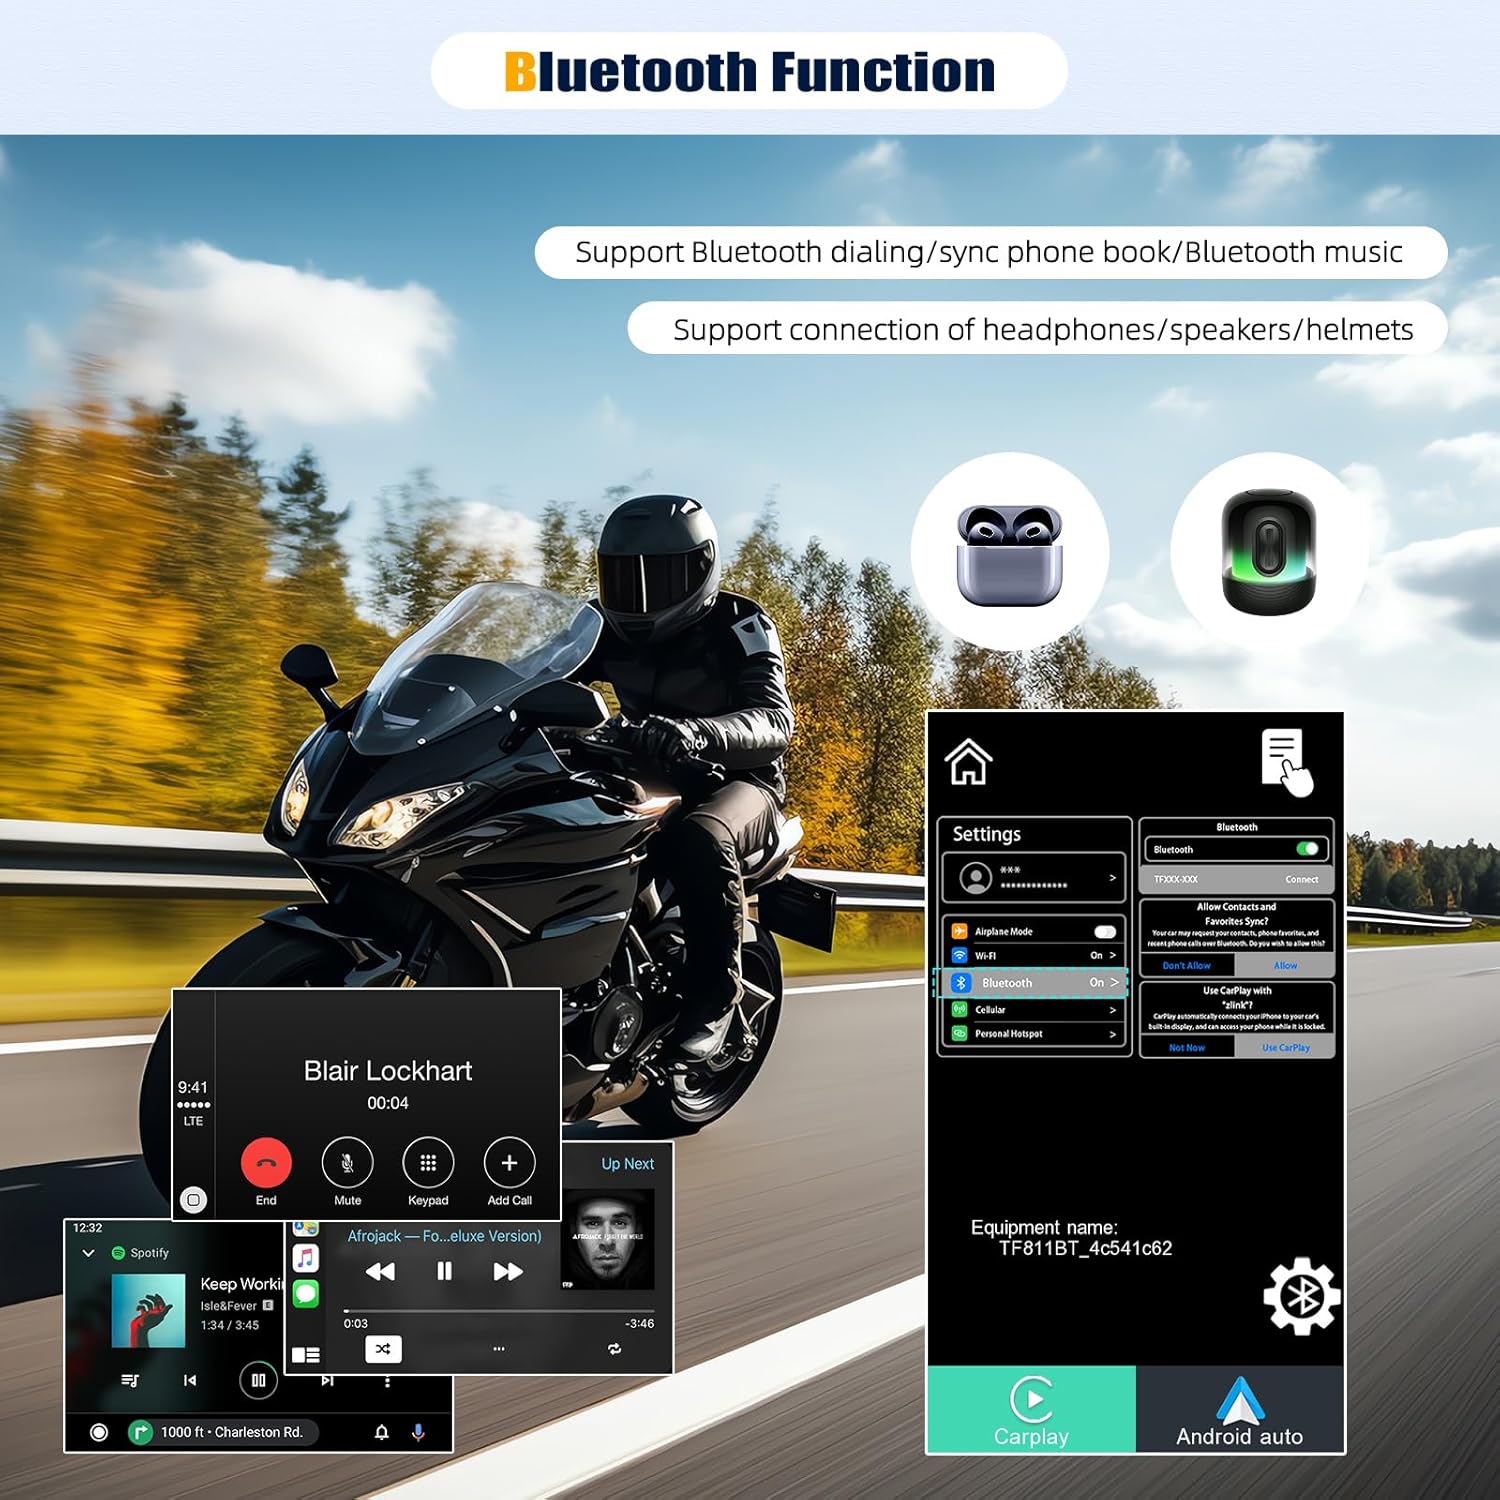Open the Messages app icon in the CarPlay sidebar
Viewport: 1500px width, 1500px height.
306,1294
